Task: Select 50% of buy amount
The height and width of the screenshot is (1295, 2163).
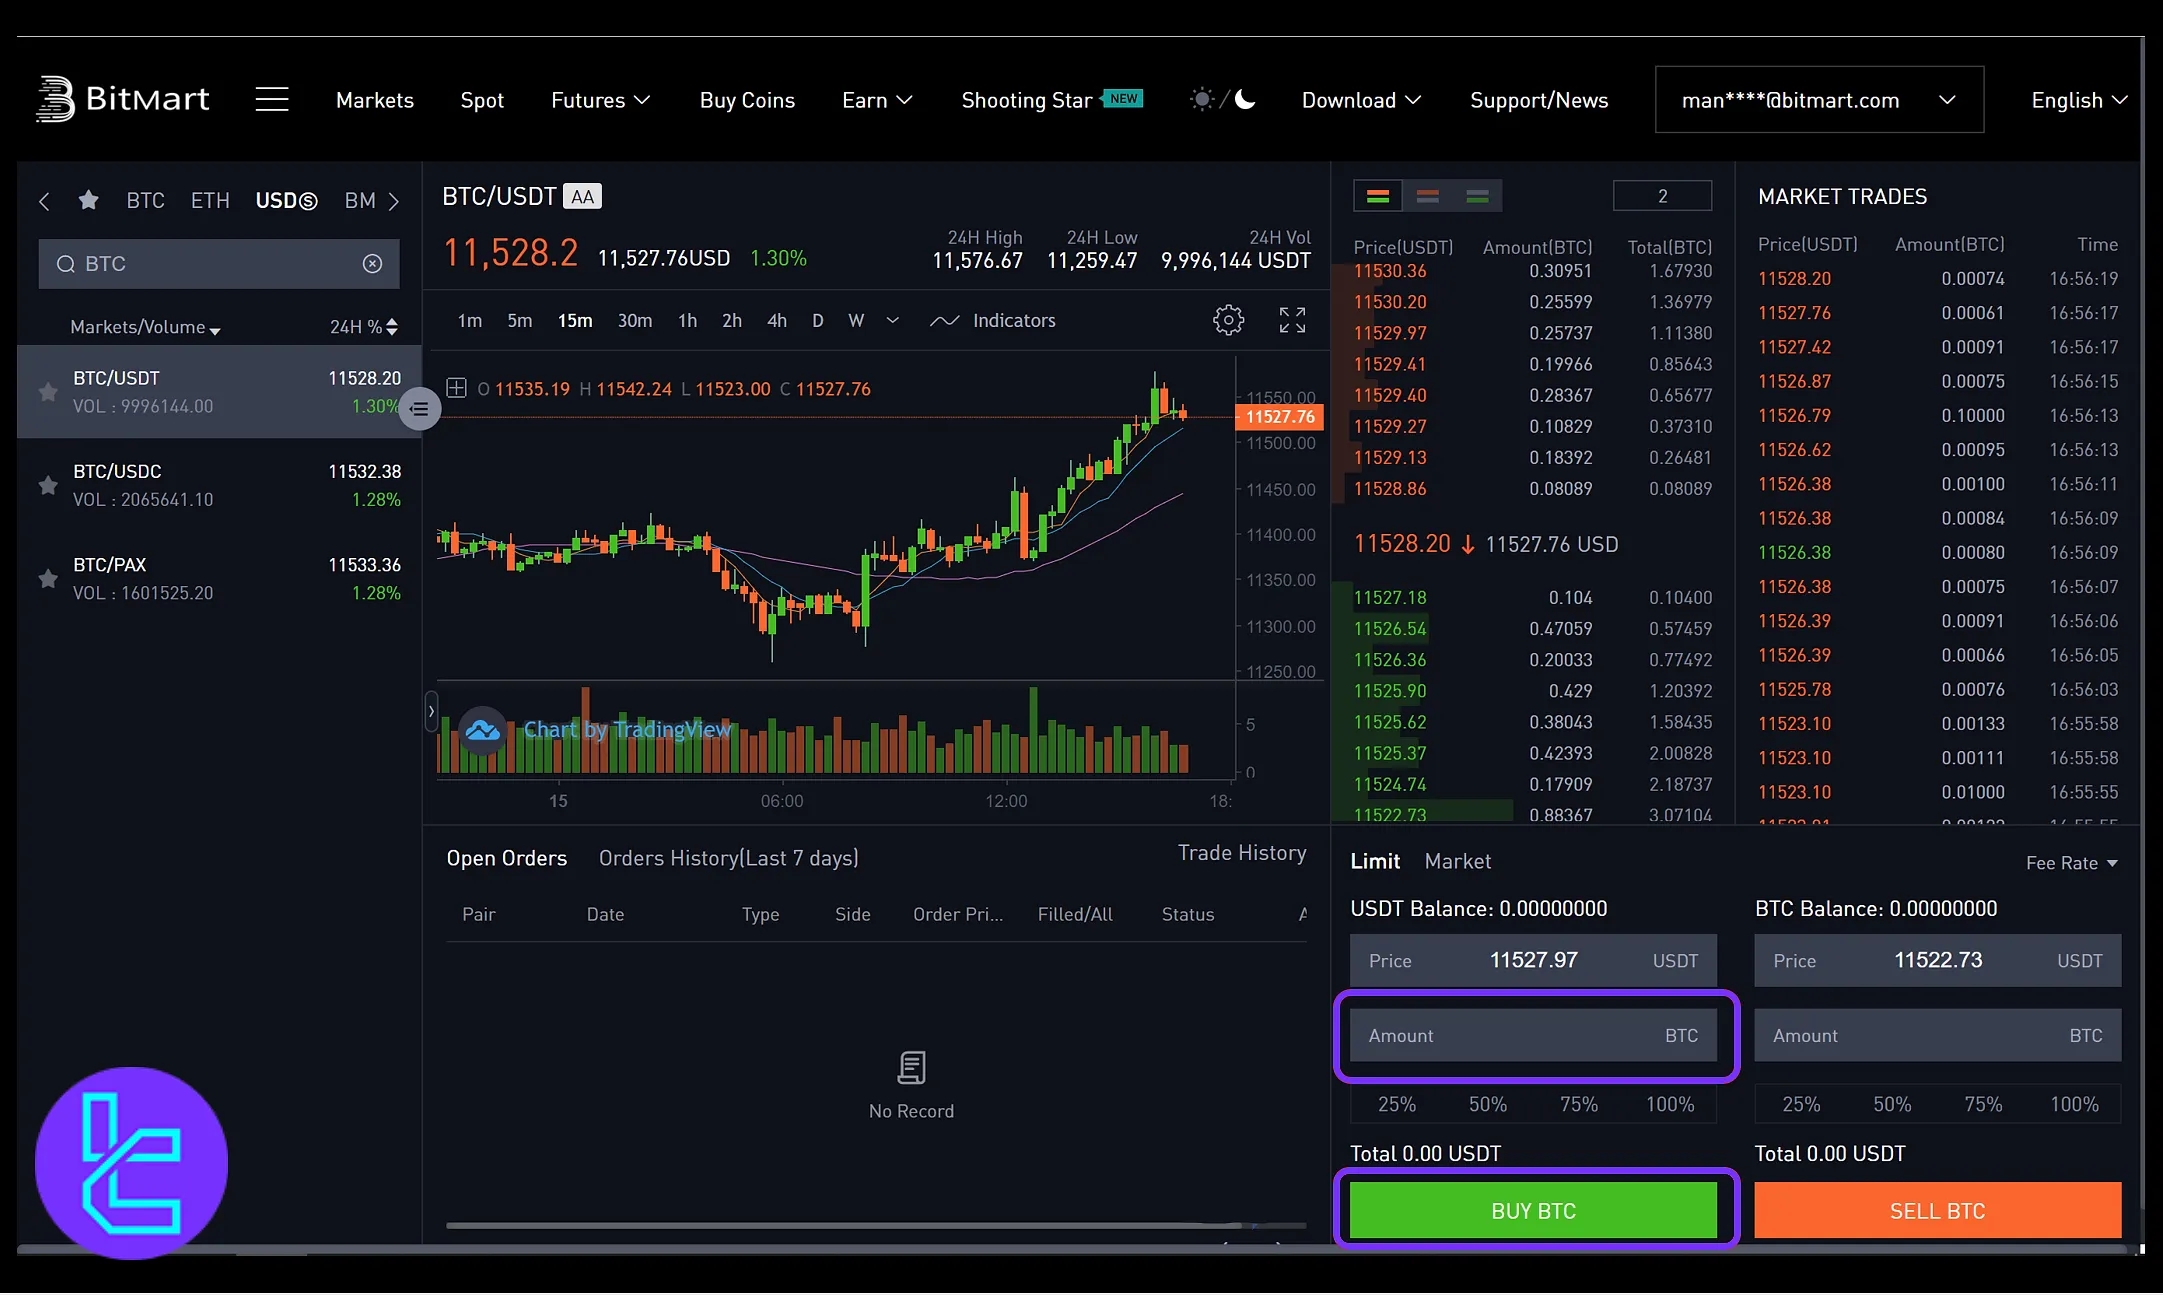Action: click(x=1487, y=1104)
